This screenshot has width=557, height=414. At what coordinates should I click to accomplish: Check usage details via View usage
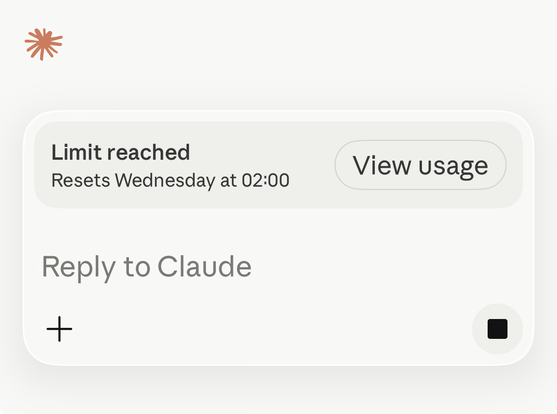(420, 165)
